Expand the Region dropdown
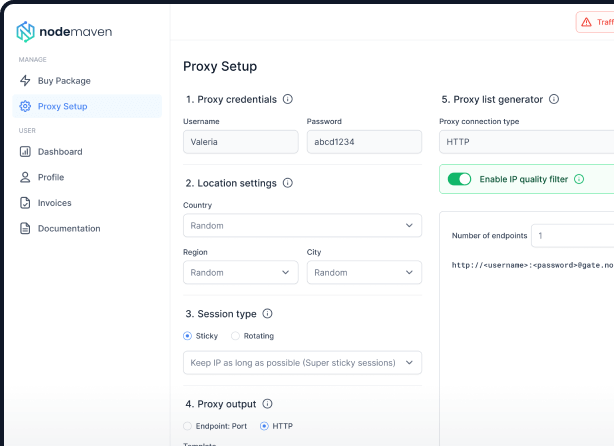The image size is (614, 446). (240, 272)
